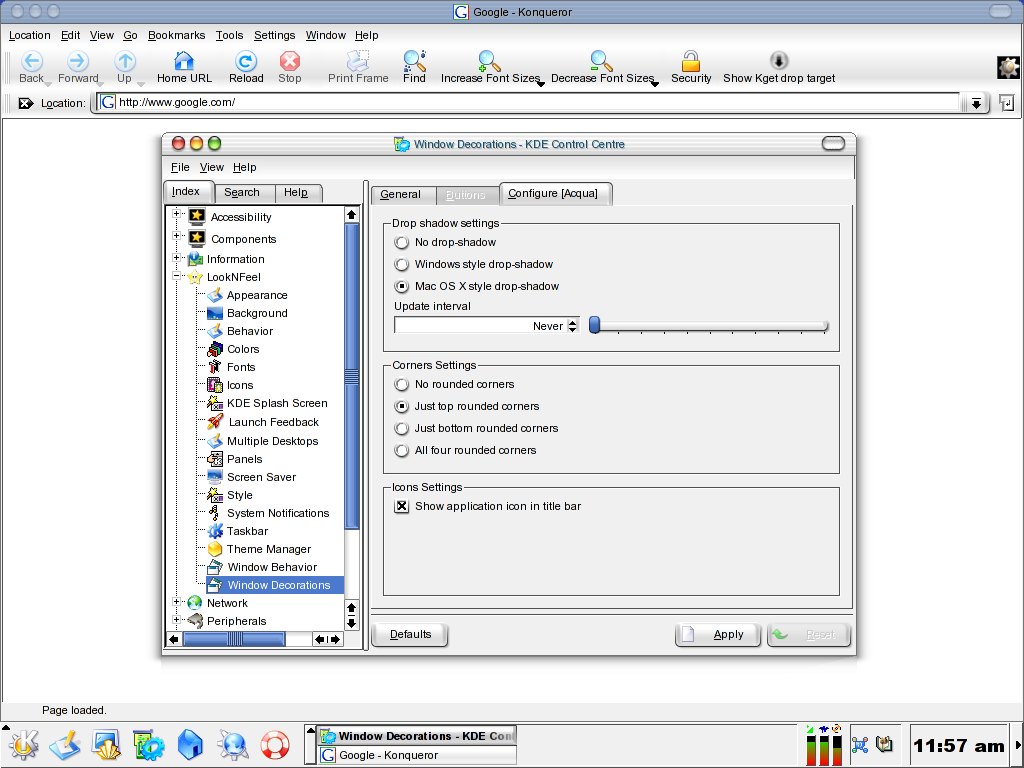
Task: Click the 11:57 am clock
Action: coord(959,745)
